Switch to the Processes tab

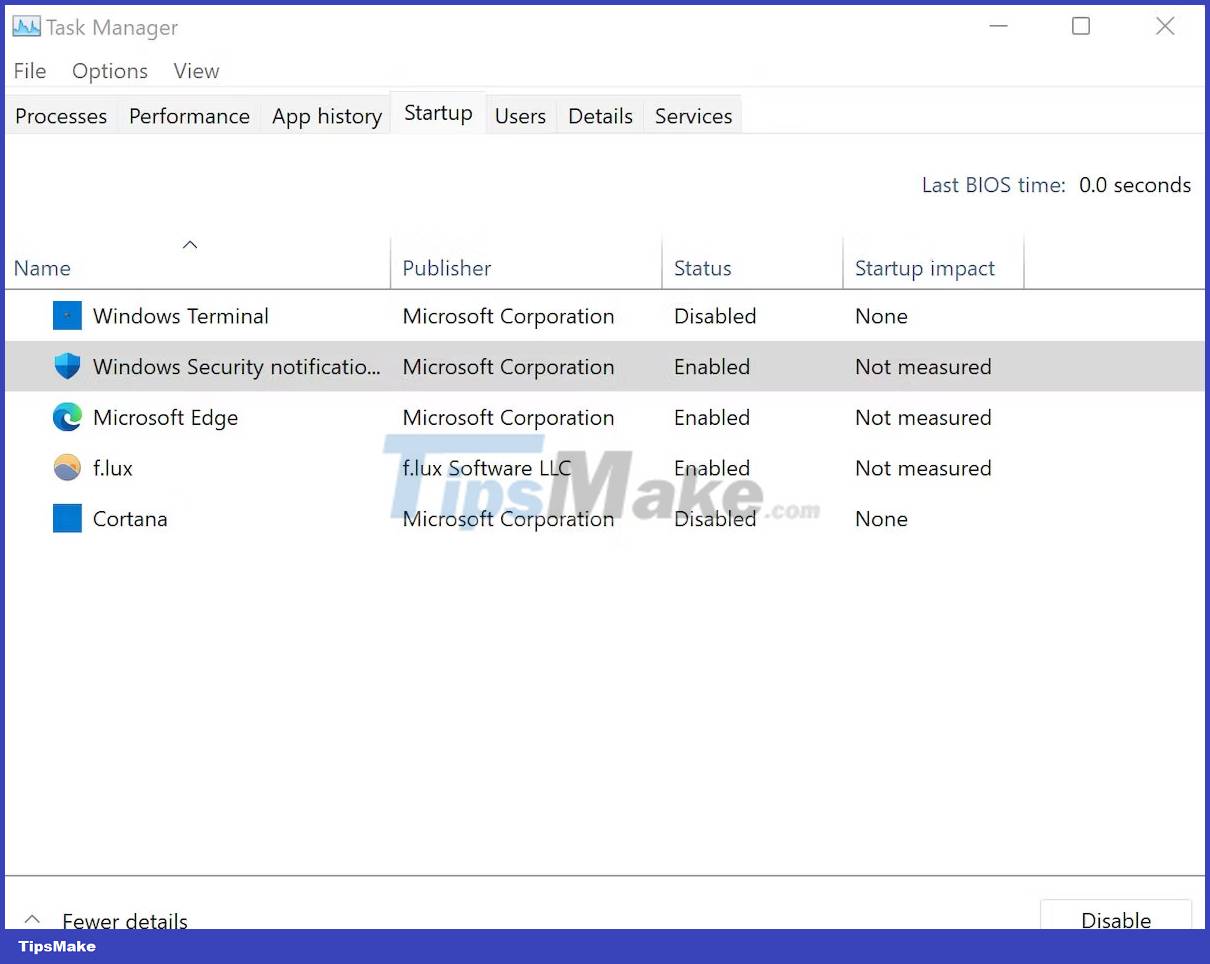(61, 116)
